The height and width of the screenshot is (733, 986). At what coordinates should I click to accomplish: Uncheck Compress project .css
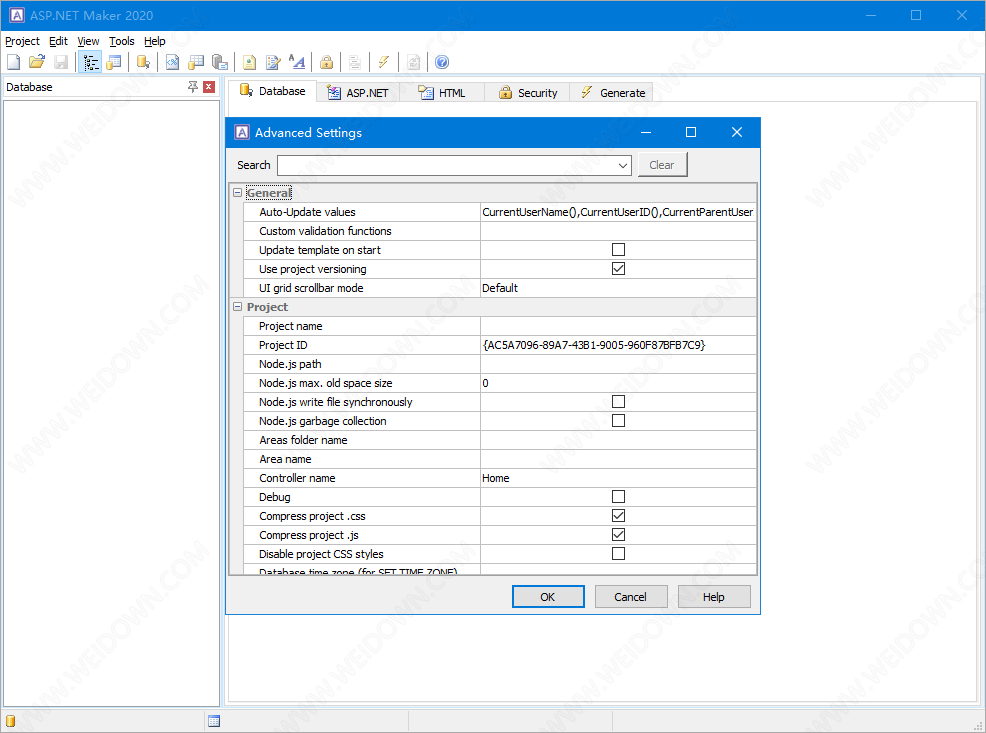pos(618,515)
